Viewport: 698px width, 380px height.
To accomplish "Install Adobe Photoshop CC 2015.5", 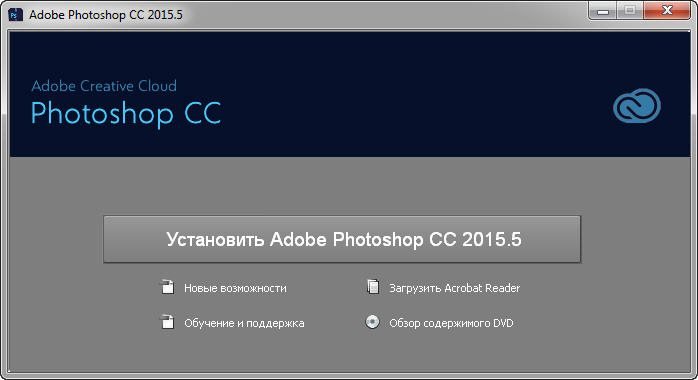I will (342, 239).
